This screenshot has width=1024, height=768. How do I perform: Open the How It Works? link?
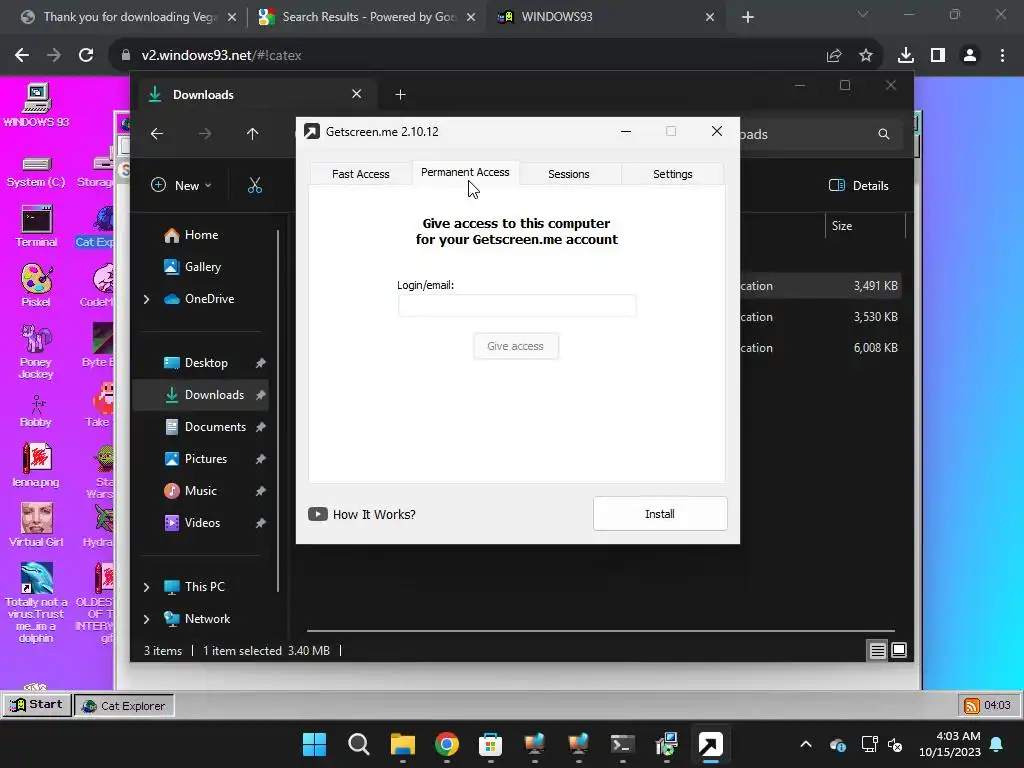point(374,515)
